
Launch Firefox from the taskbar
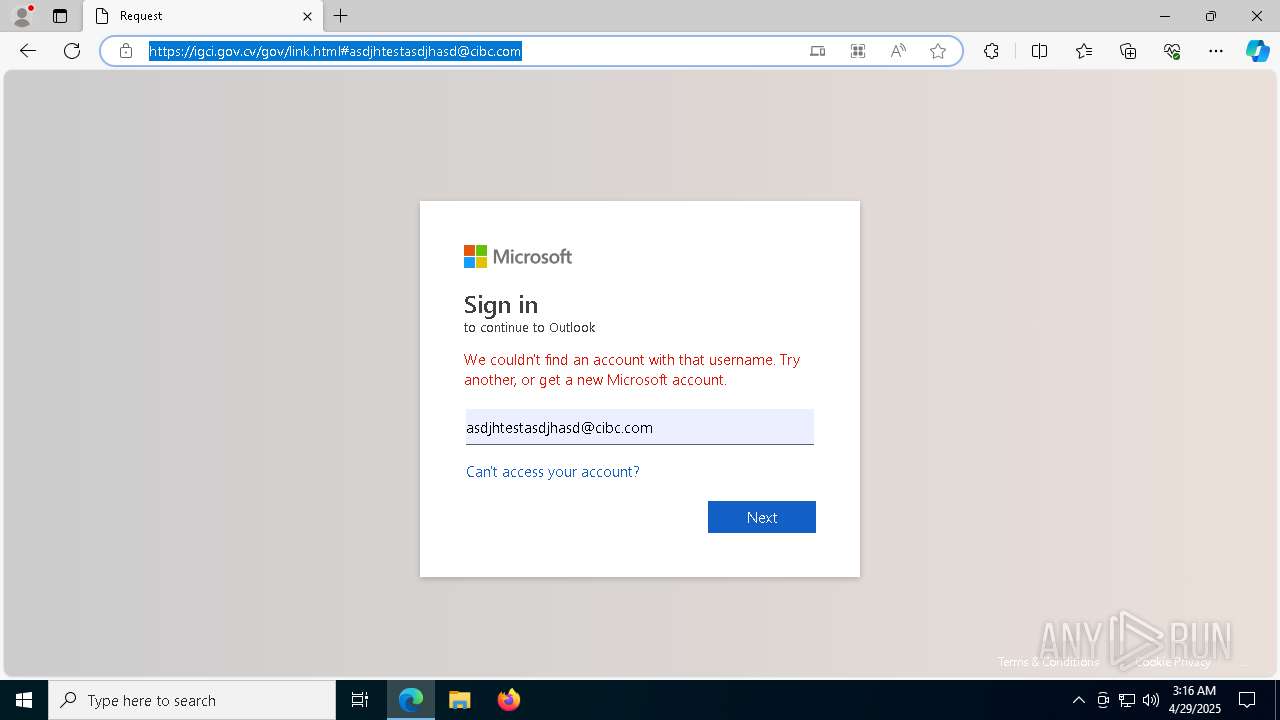click(508, 700)
